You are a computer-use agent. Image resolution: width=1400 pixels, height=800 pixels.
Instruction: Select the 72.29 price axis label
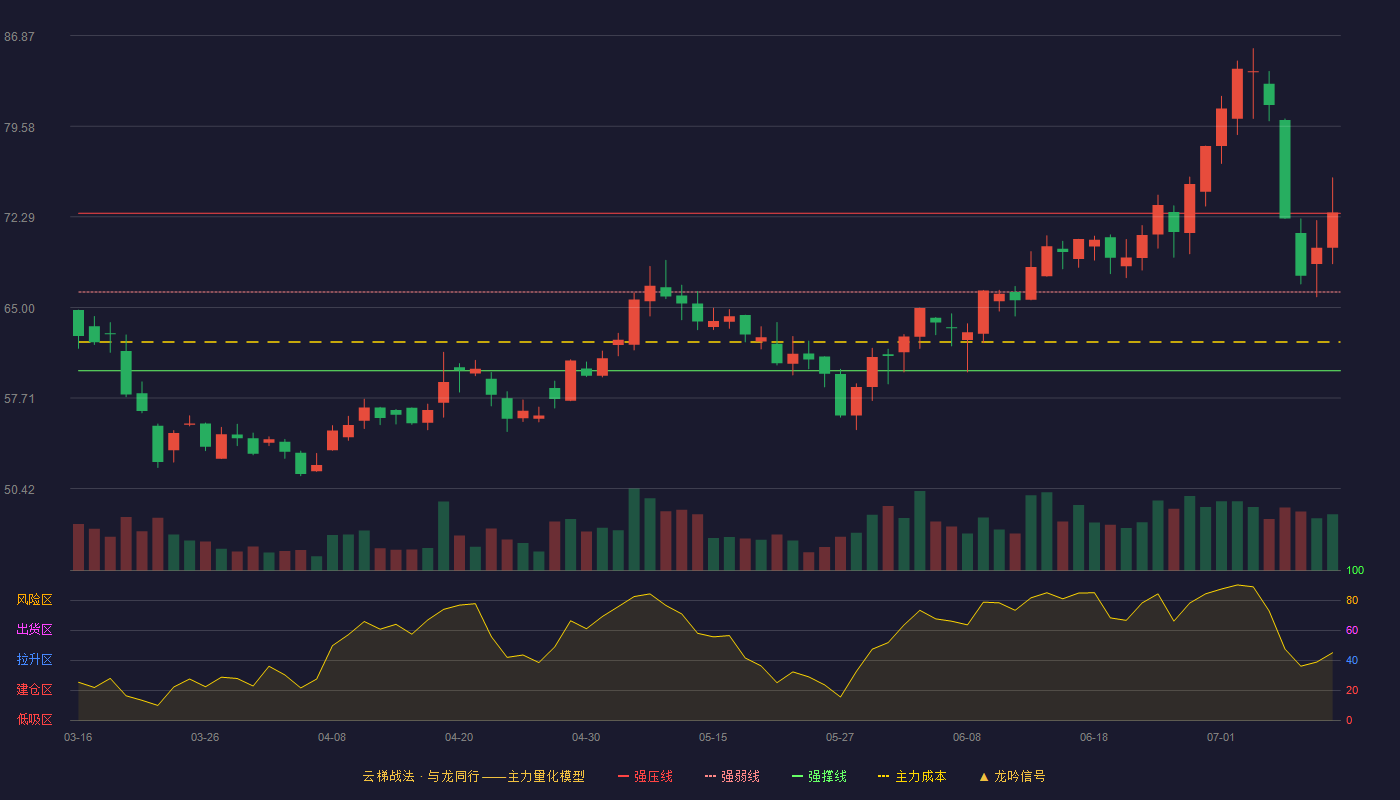click(x=19, y=218)
